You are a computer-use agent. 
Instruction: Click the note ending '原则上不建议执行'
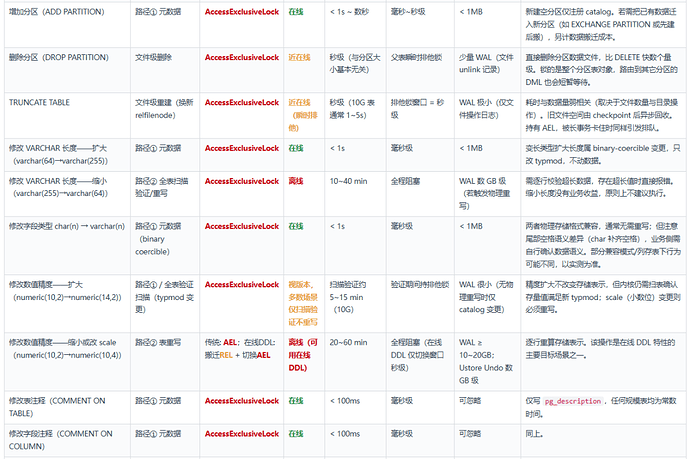[x=603, y=194]
